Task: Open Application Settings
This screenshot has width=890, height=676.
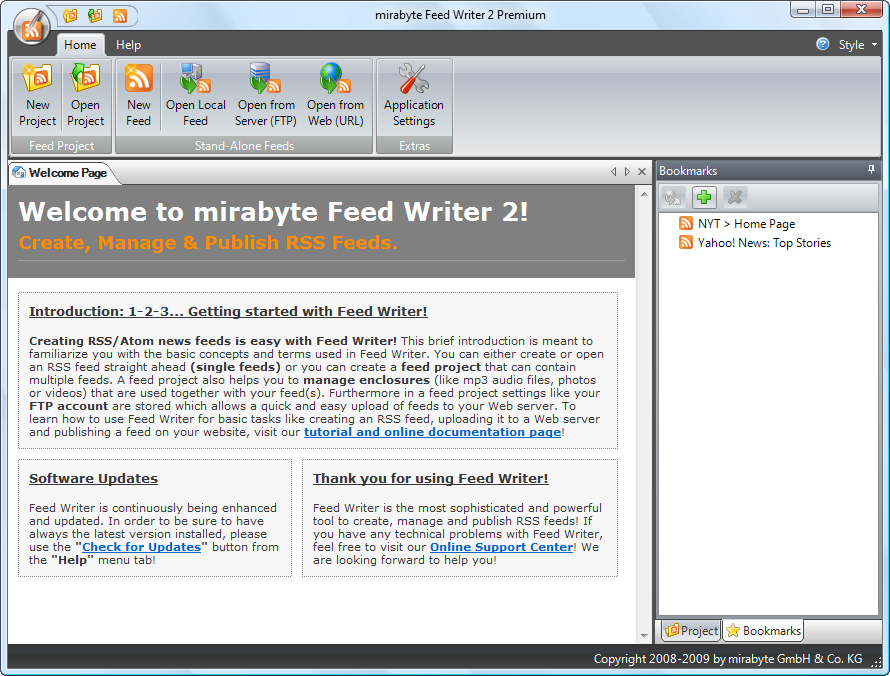Action: pyautogui.click(x=413, y=95)
